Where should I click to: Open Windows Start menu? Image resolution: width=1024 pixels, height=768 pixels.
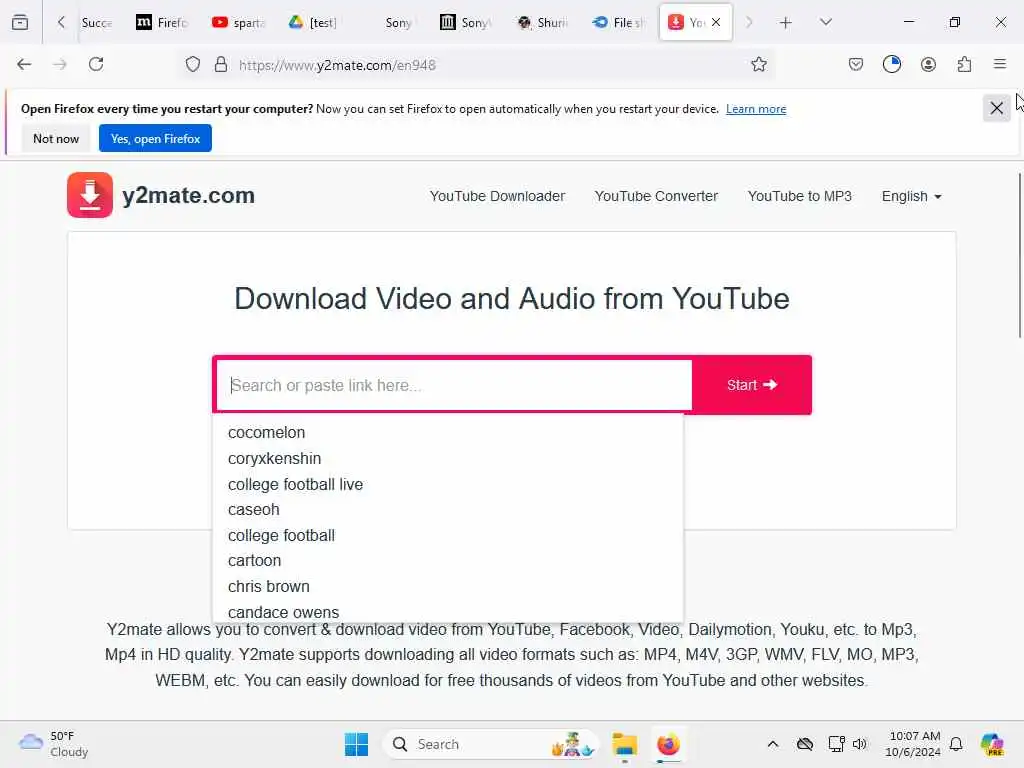(356, 744)
